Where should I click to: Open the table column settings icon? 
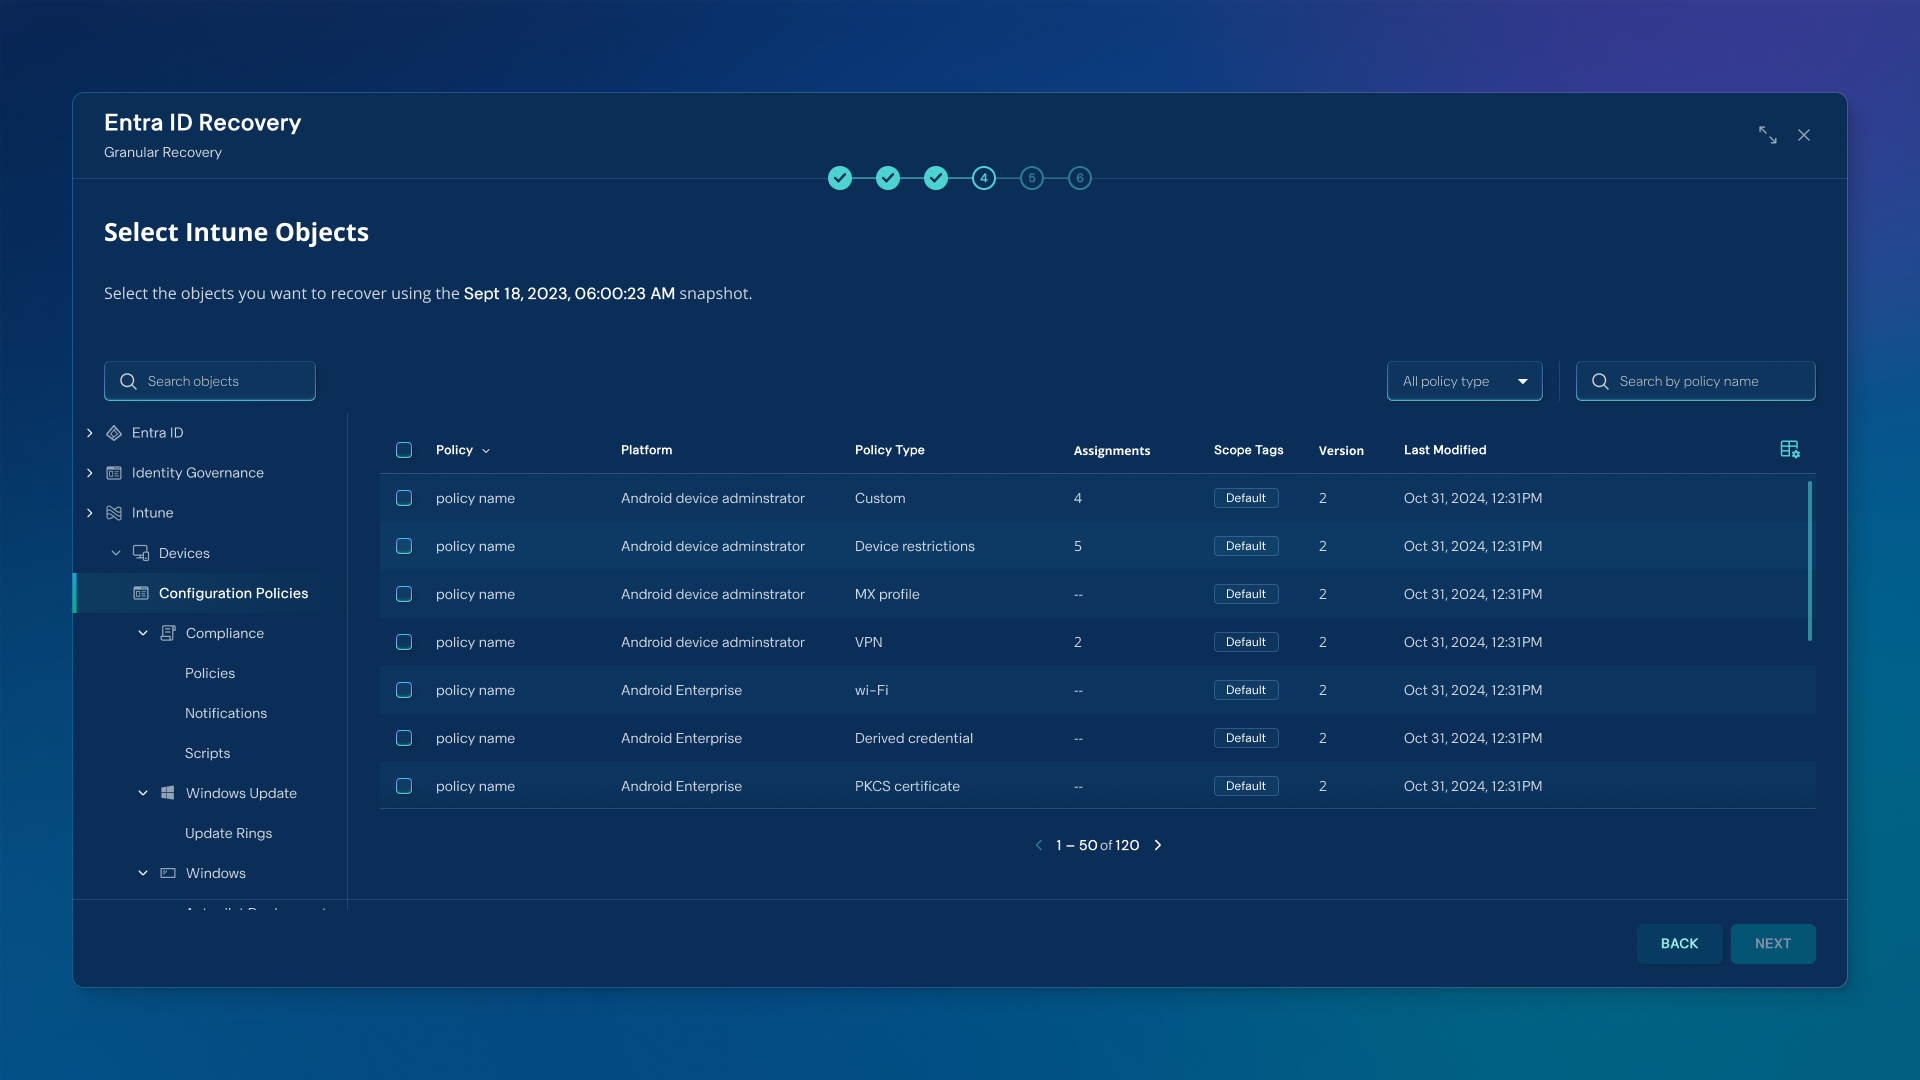pyautogui.click(x=1790, y=450)
